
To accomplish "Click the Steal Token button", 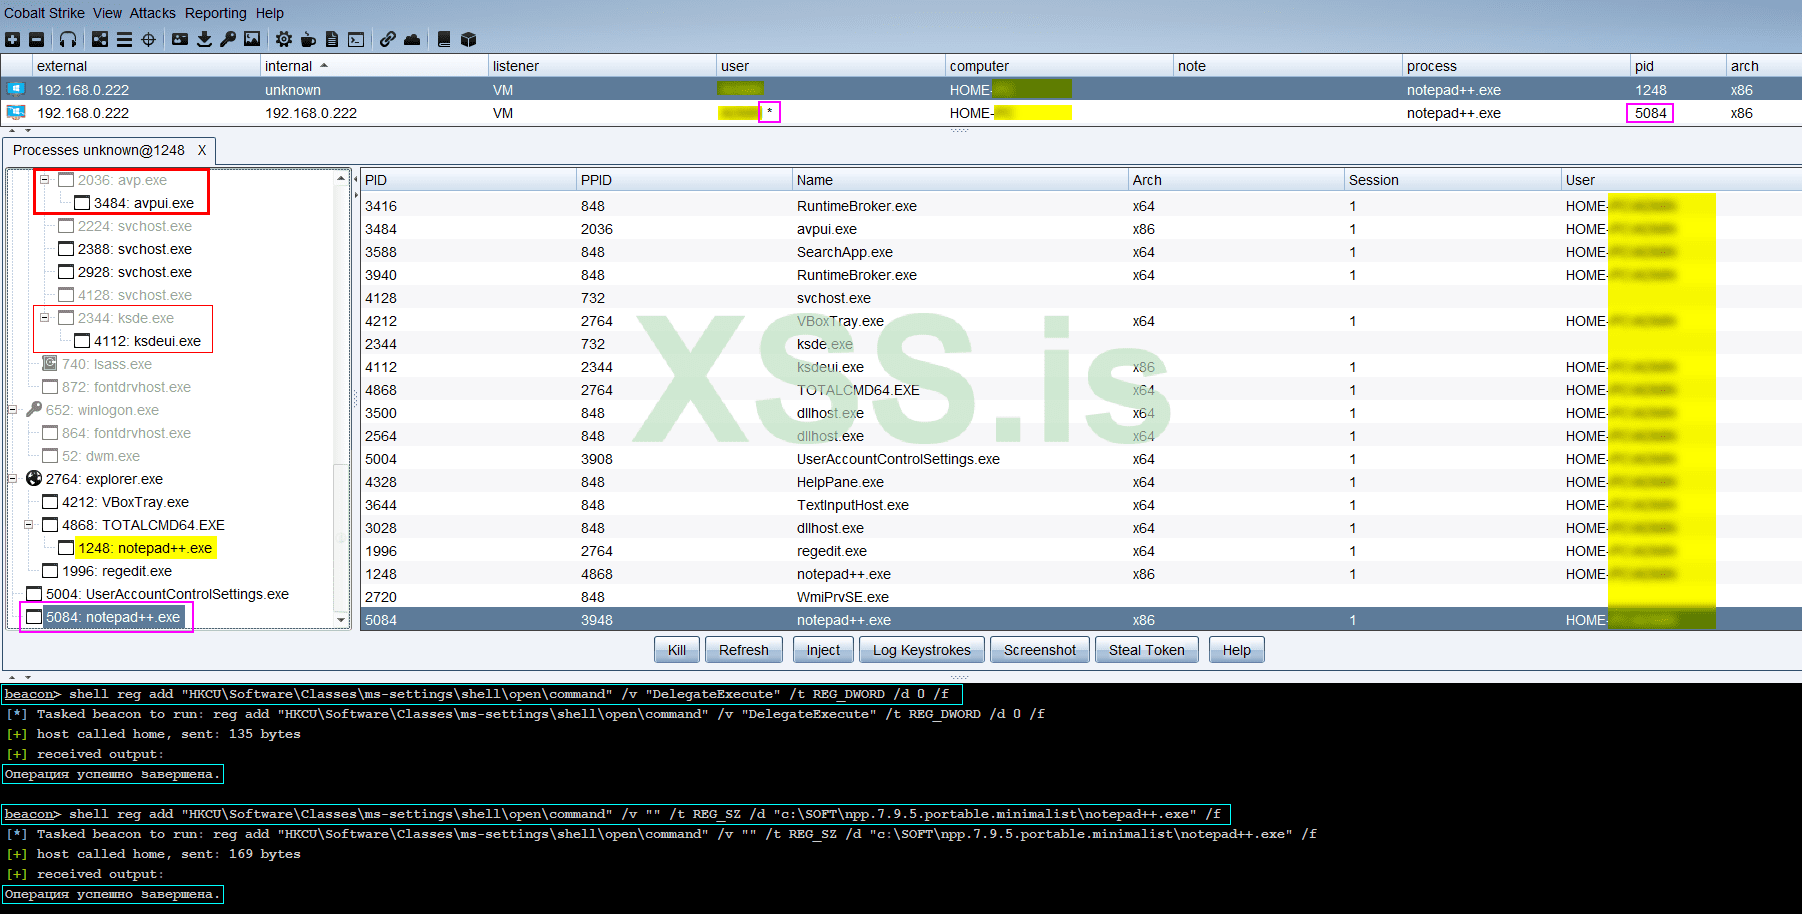I will click(x=1146, y=650).
